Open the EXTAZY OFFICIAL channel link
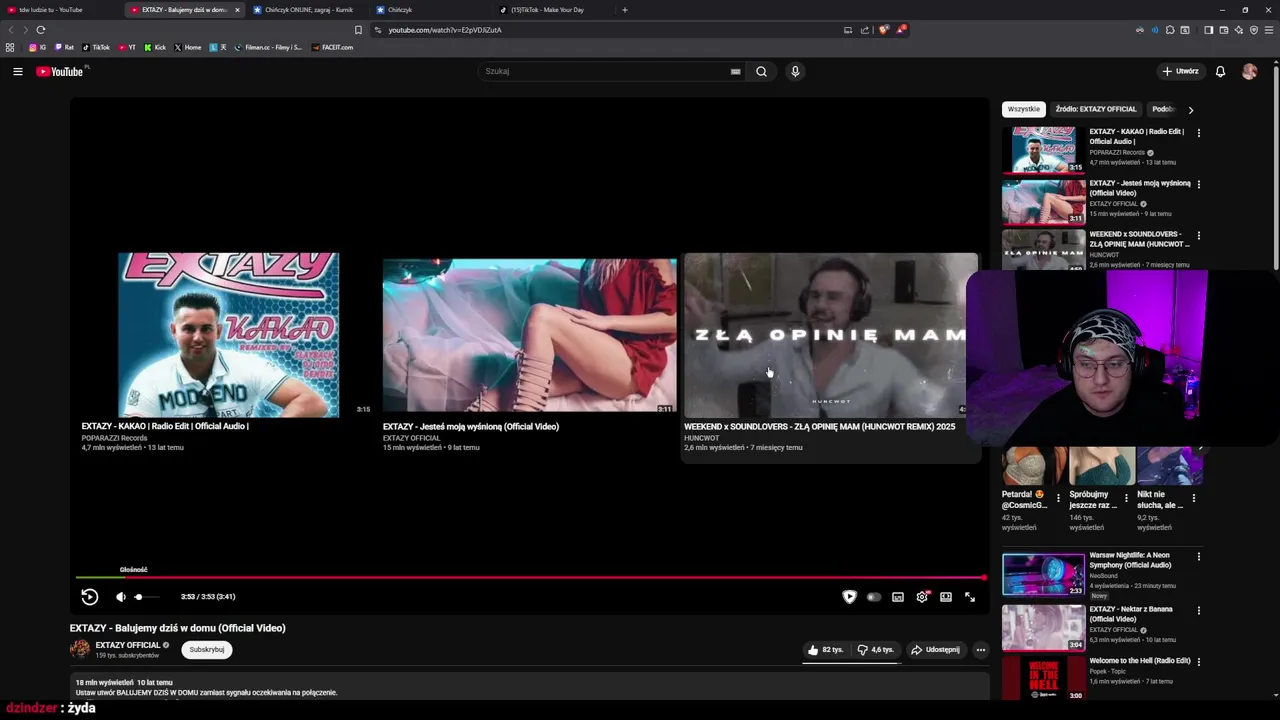The height and width of the screenshot is (720, 1280). (128, 645)
